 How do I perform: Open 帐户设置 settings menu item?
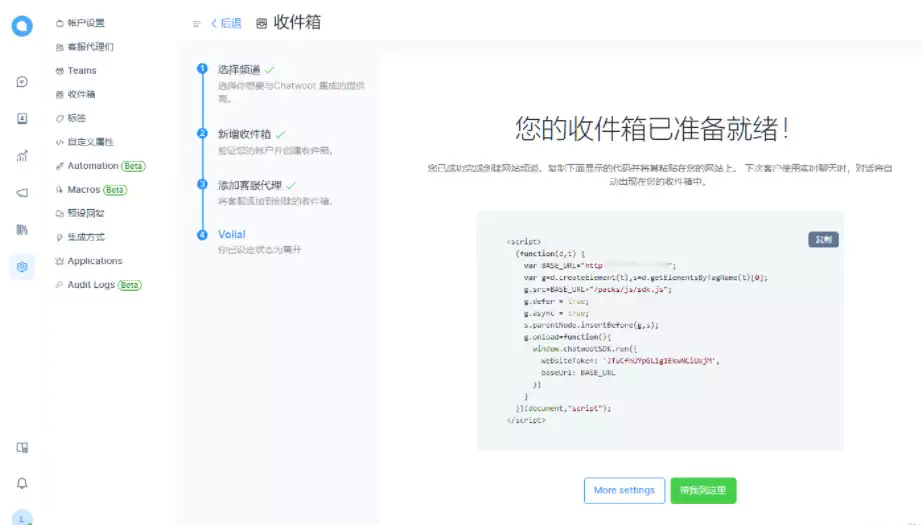(x=85, y=23)
